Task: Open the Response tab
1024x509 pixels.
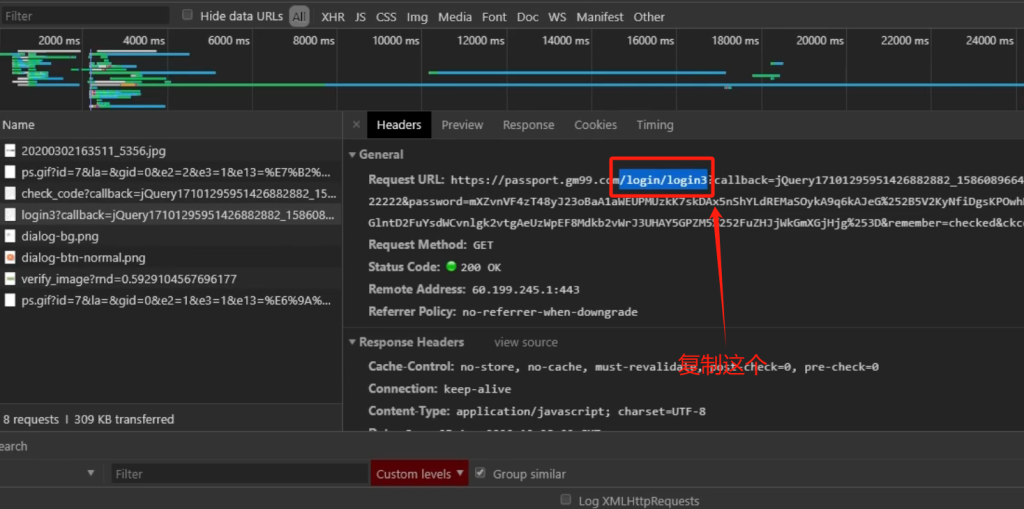Action: [x=528, y=125]
